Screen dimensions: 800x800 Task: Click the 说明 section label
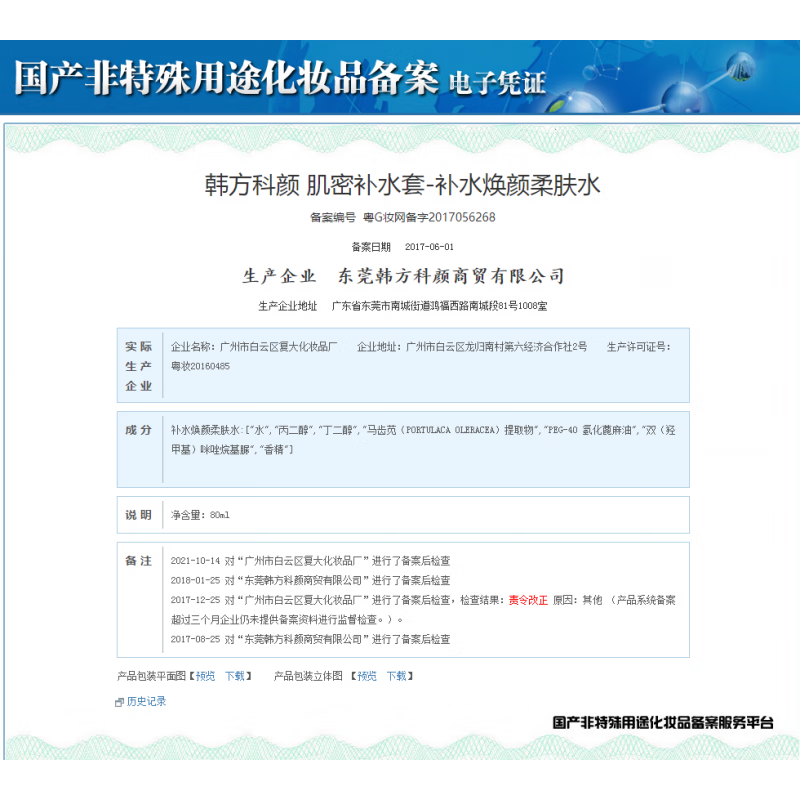pyautogui.click(x=139, y=515)
